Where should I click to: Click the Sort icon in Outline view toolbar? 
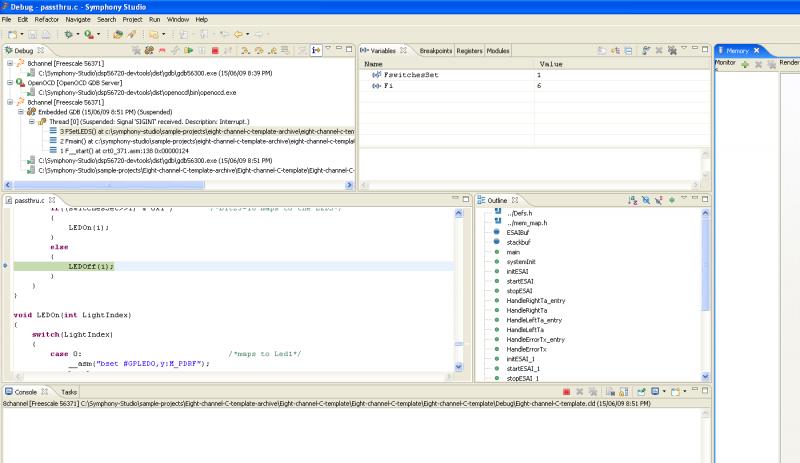pyautogui.click(x=632, y=201)
